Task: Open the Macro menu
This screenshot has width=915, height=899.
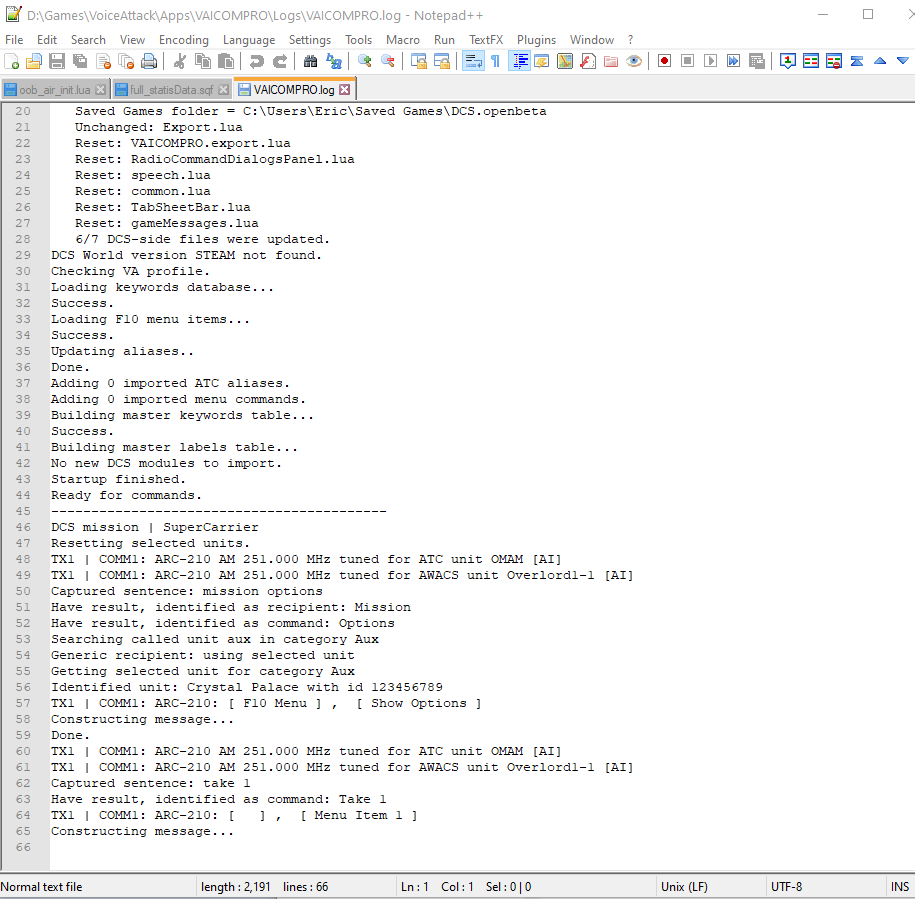Action: click(403, 40)
